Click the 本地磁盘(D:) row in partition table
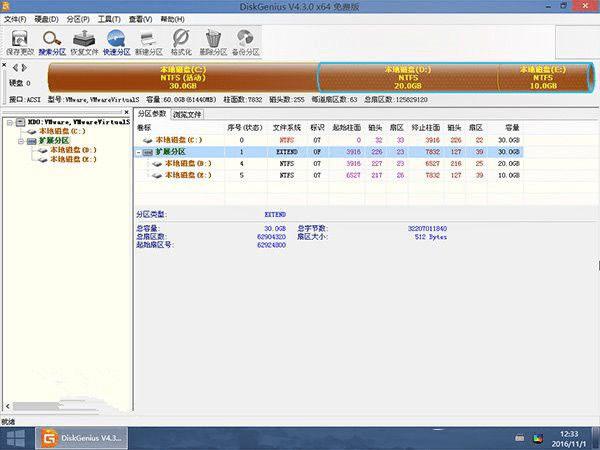This screenshot has width=600, height=450. [329, 163]
